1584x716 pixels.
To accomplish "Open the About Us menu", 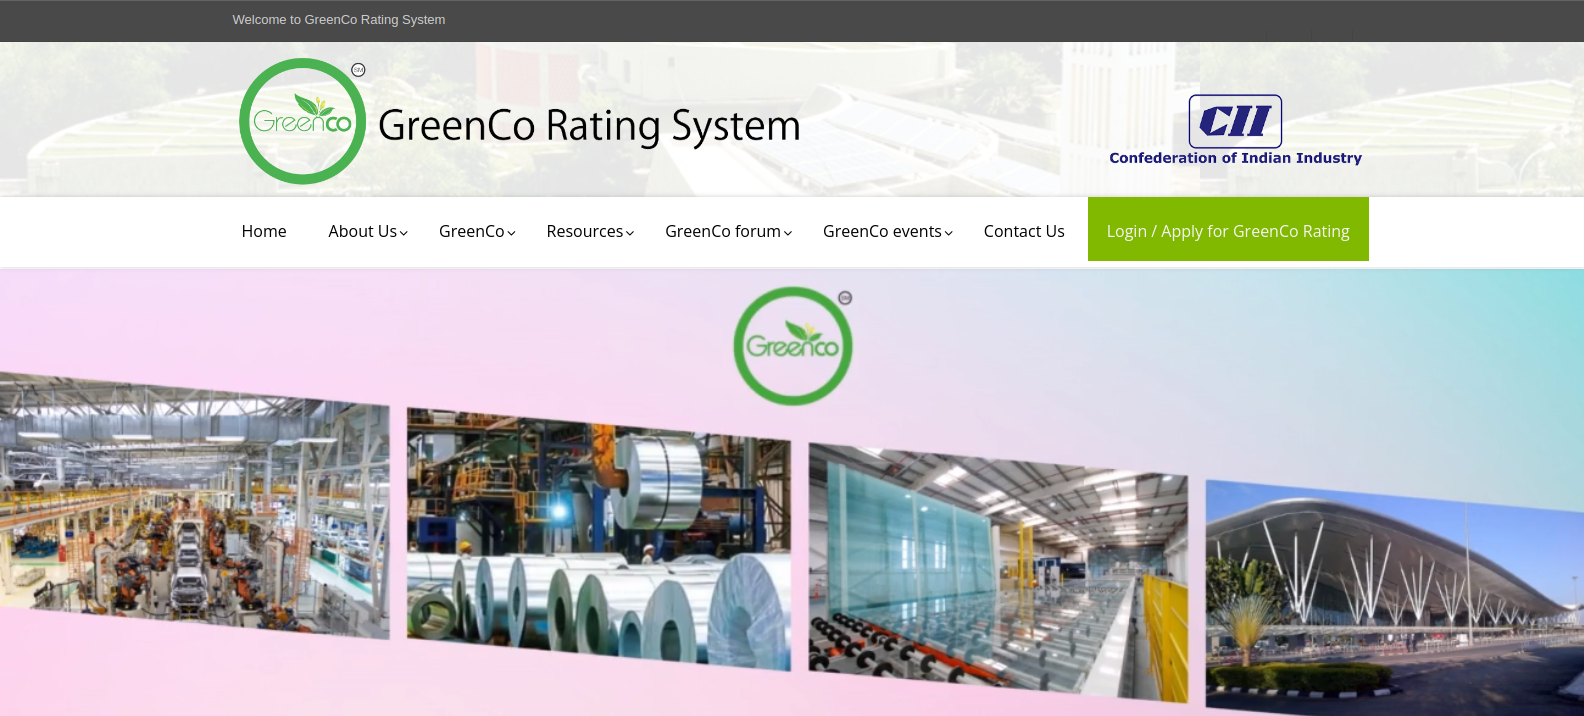I will [x=363, y=231].
